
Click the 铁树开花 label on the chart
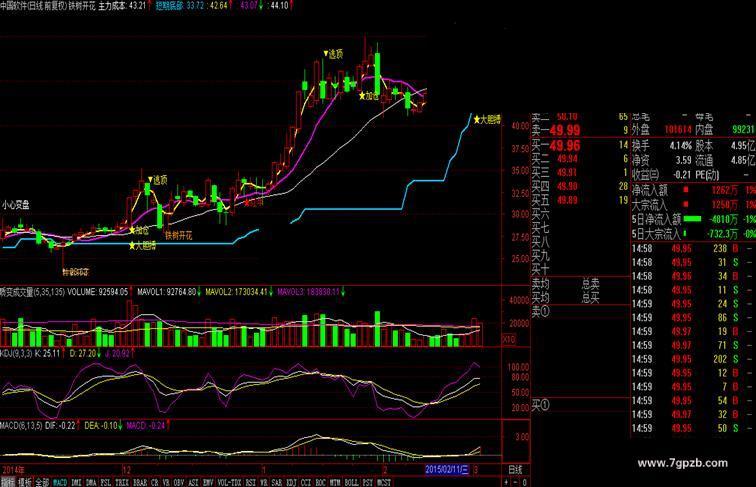pos(179,235)
